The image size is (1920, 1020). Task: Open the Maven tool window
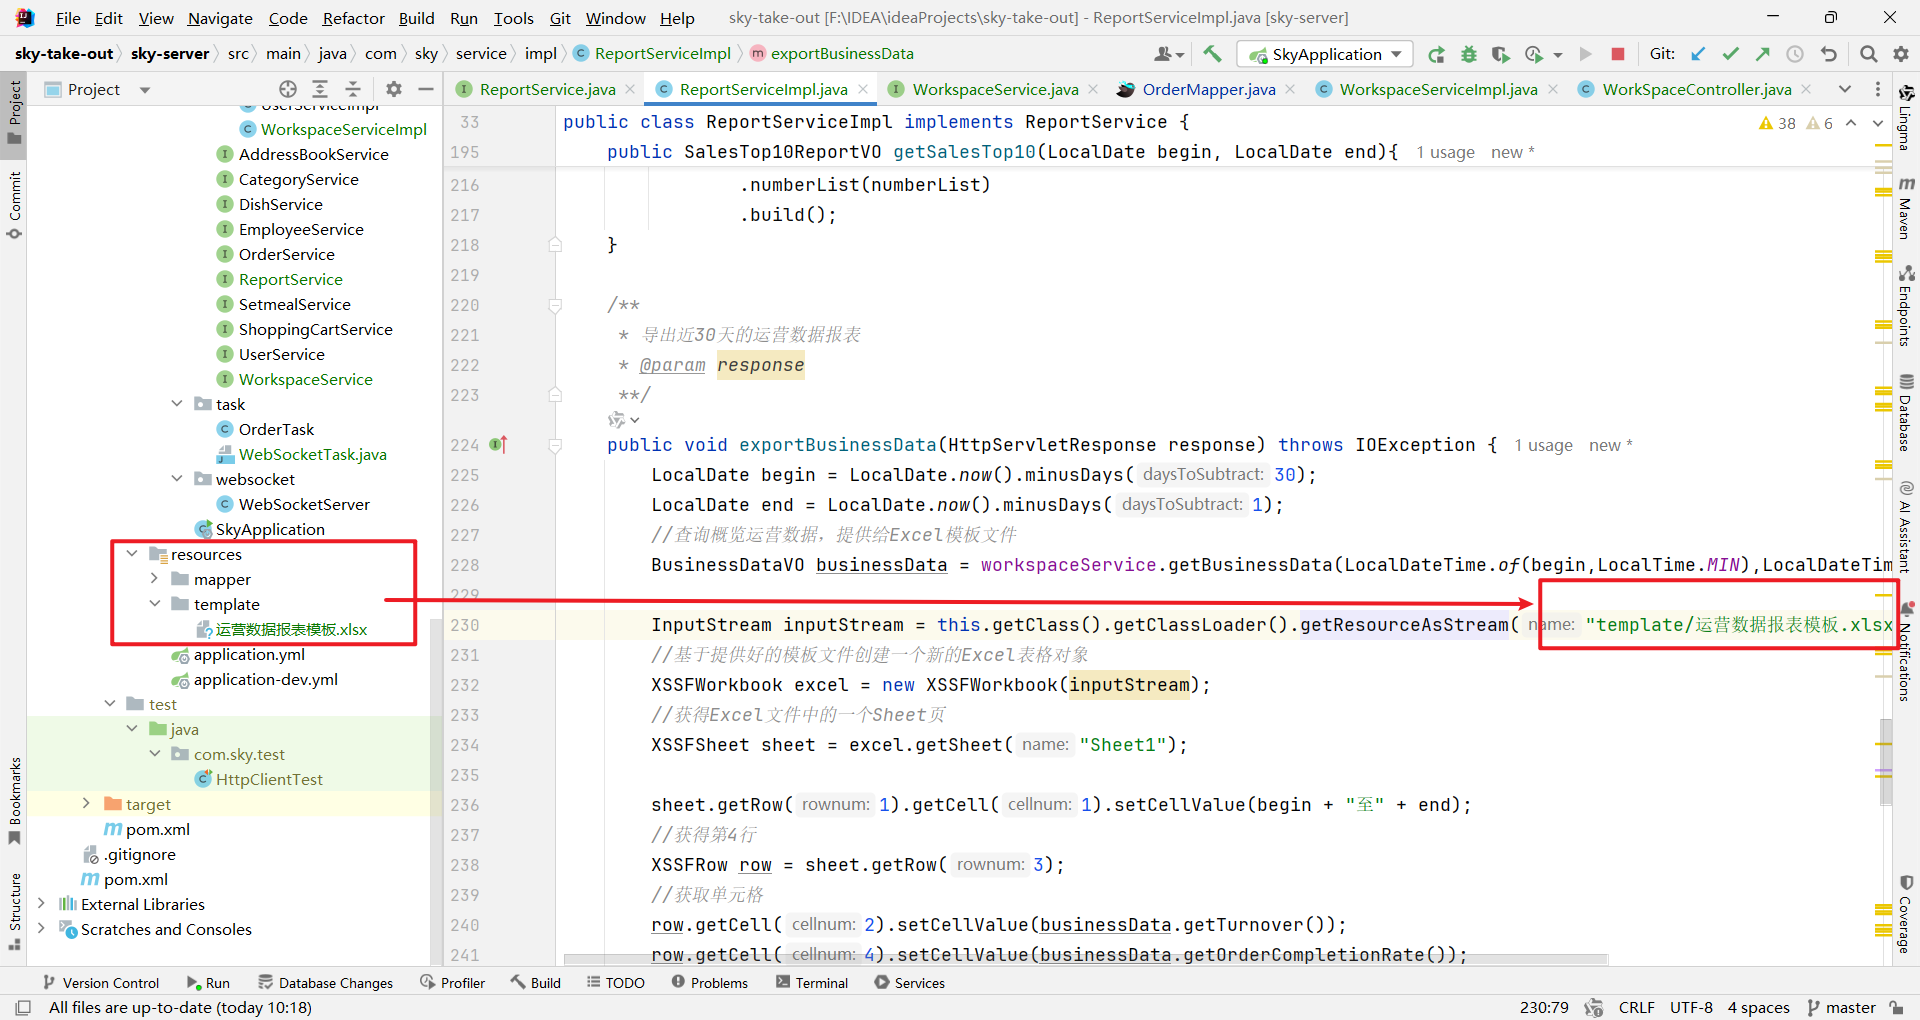(1906, 209)
